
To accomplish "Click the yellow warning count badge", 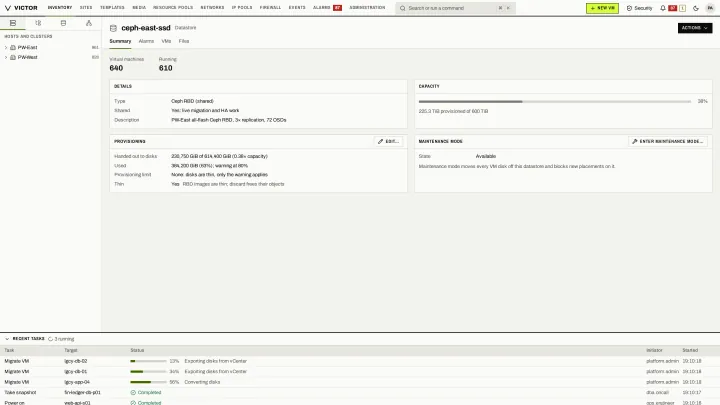I will (x=682, y=8).
